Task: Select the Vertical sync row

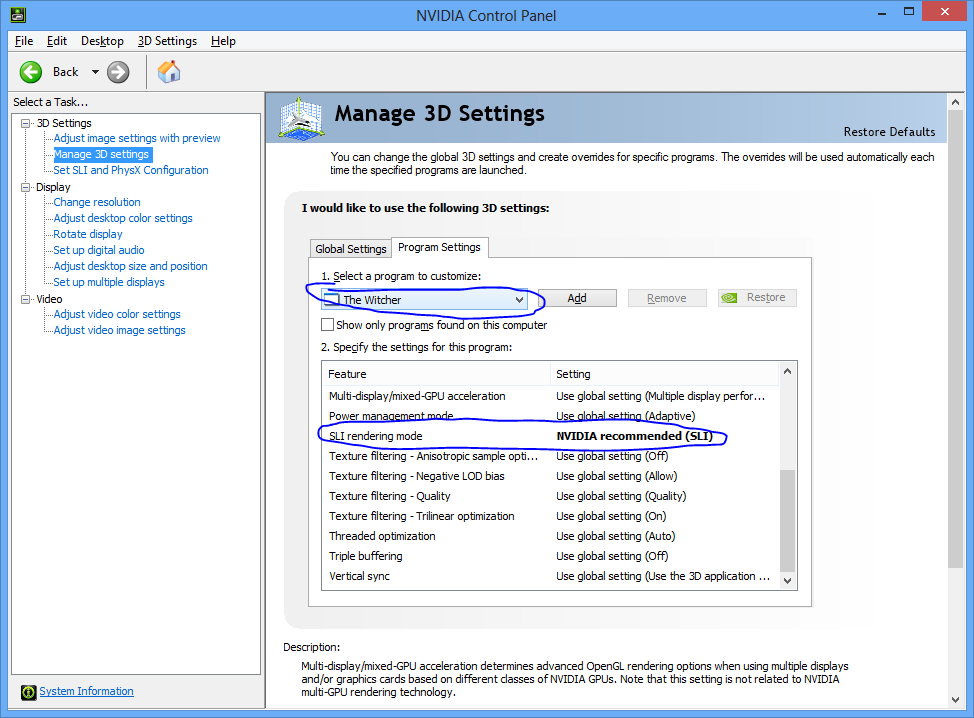Action: (x=550, y=576)
